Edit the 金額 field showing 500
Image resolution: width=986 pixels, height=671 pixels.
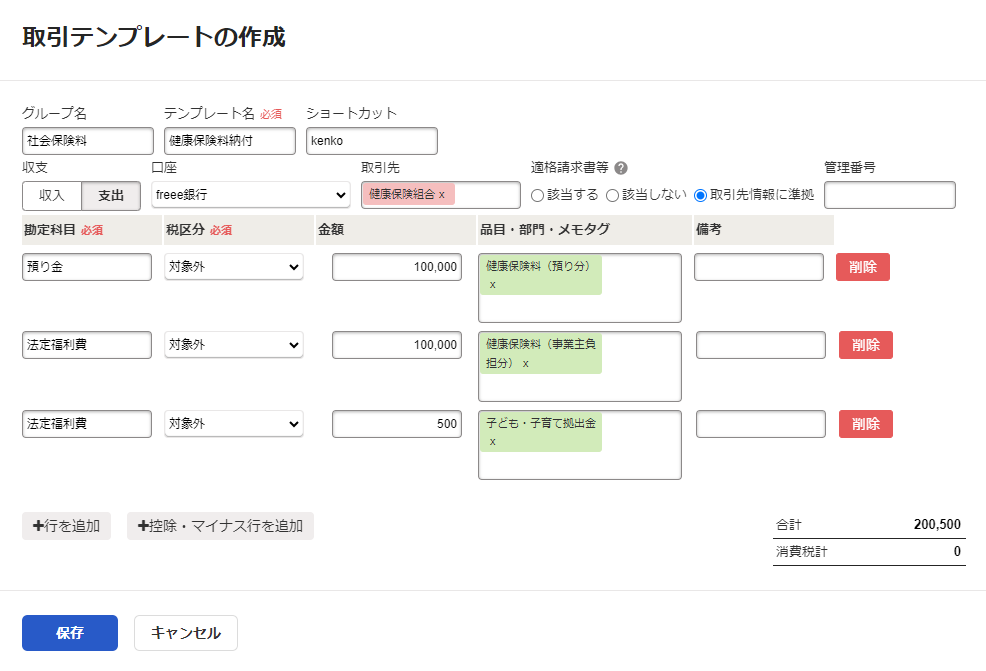coord(397,424)
